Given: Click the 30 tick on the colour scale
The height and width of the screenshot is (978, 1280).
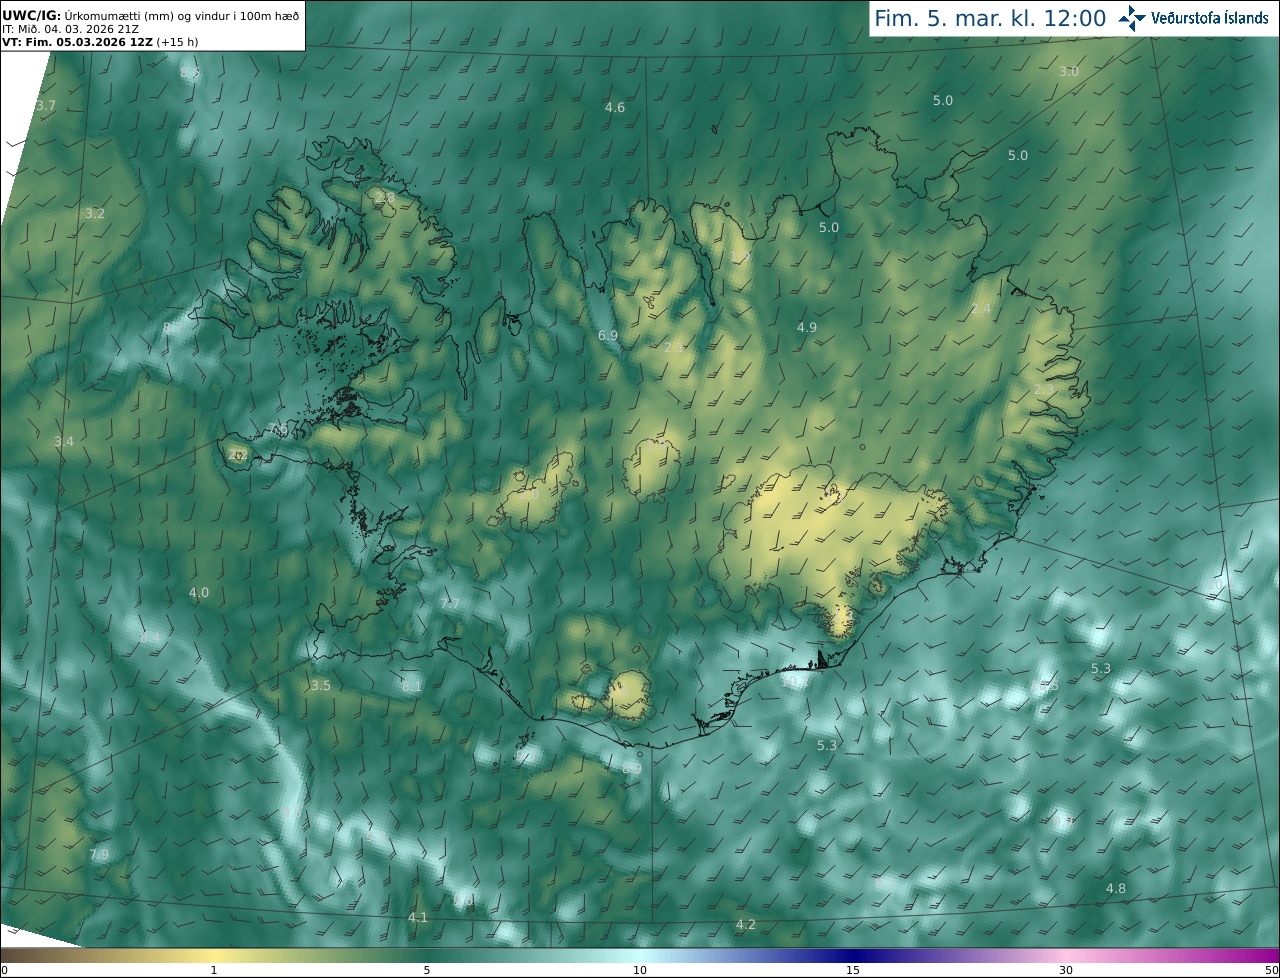Looking at the screenshot, I should pyautogui.click(x=1066, y=970).
